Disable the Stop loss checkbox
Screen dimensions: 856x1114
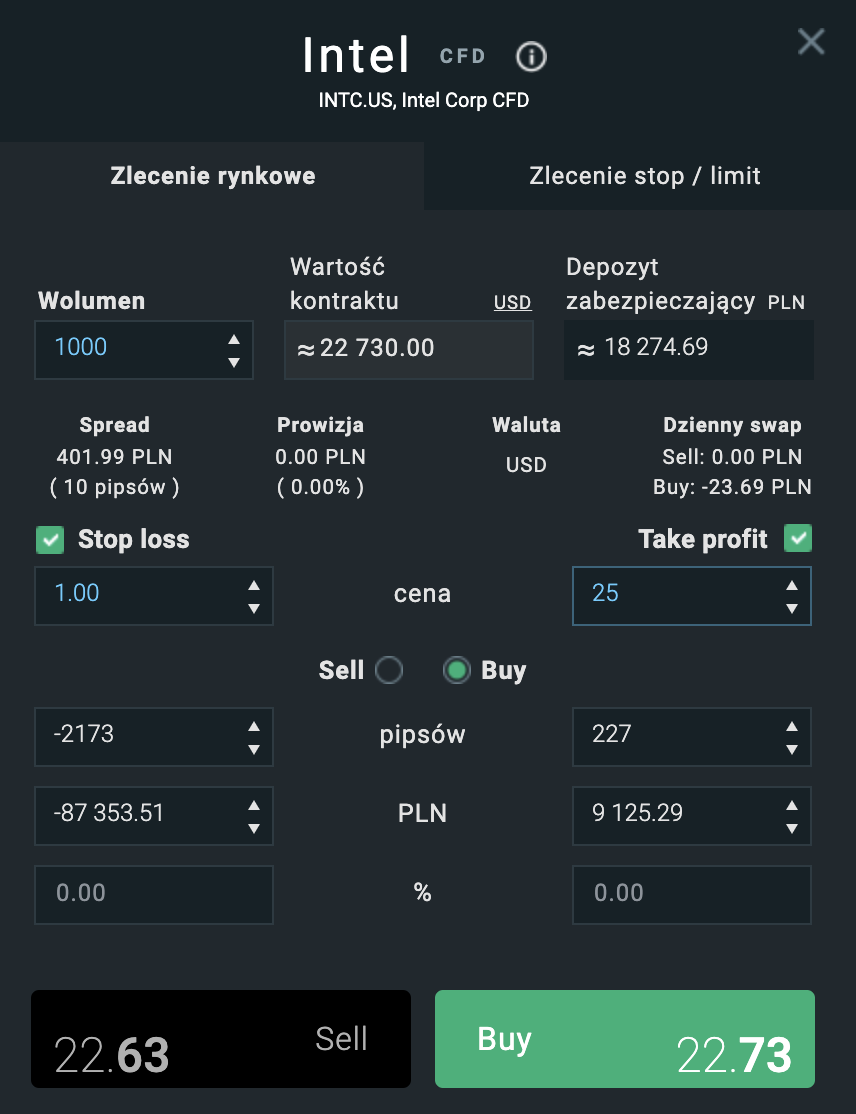pos(50,540)
